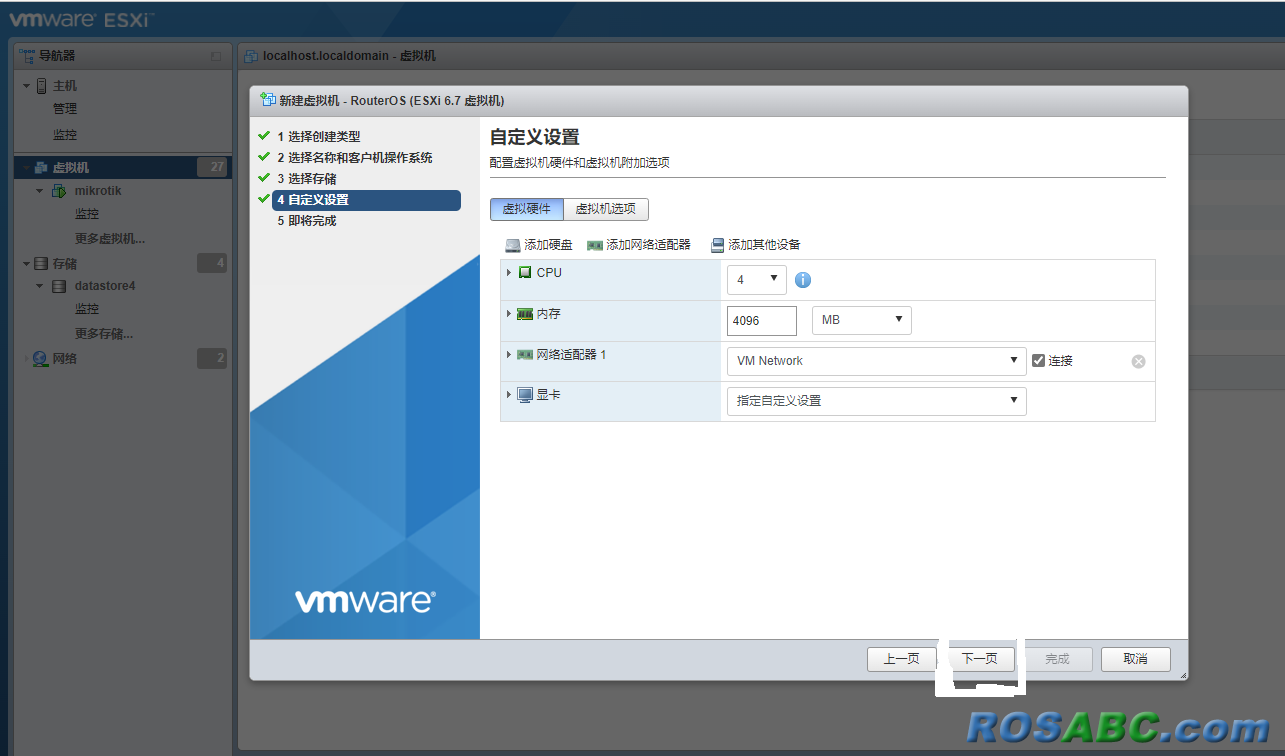This screenshot has width=1285, height=756.
Task: Collapse navigator with pin icon
Action: tap(216, 57)
